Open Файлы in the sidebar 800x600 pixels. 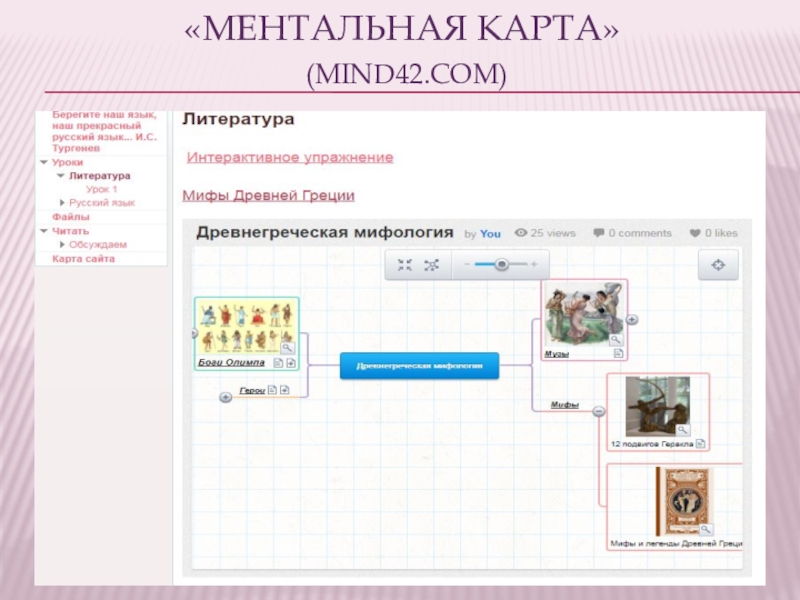(70, 217)
